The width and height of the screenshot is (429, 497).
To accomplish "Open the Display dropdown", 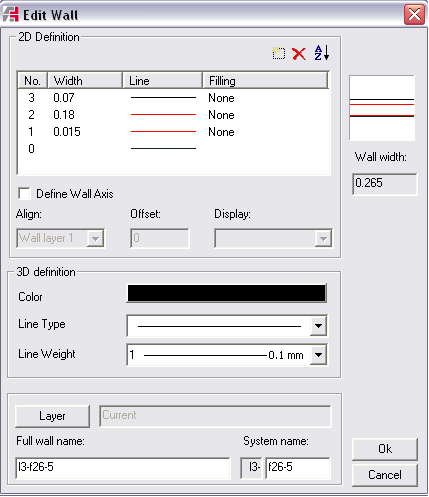I will 323,238.
